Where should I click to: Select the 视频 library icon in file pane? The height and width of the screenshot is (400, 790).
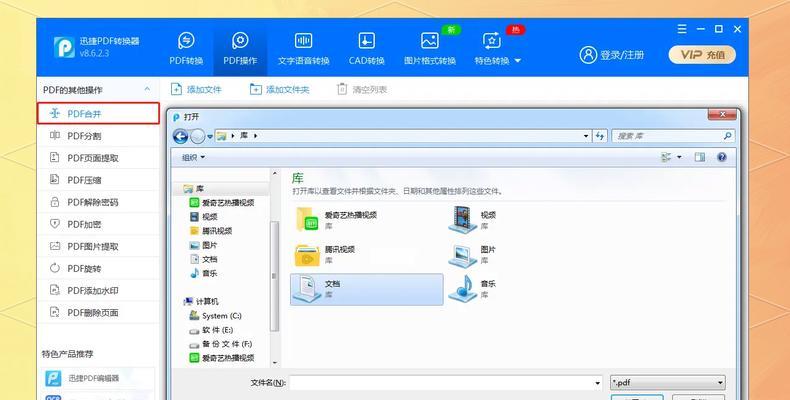462,219
